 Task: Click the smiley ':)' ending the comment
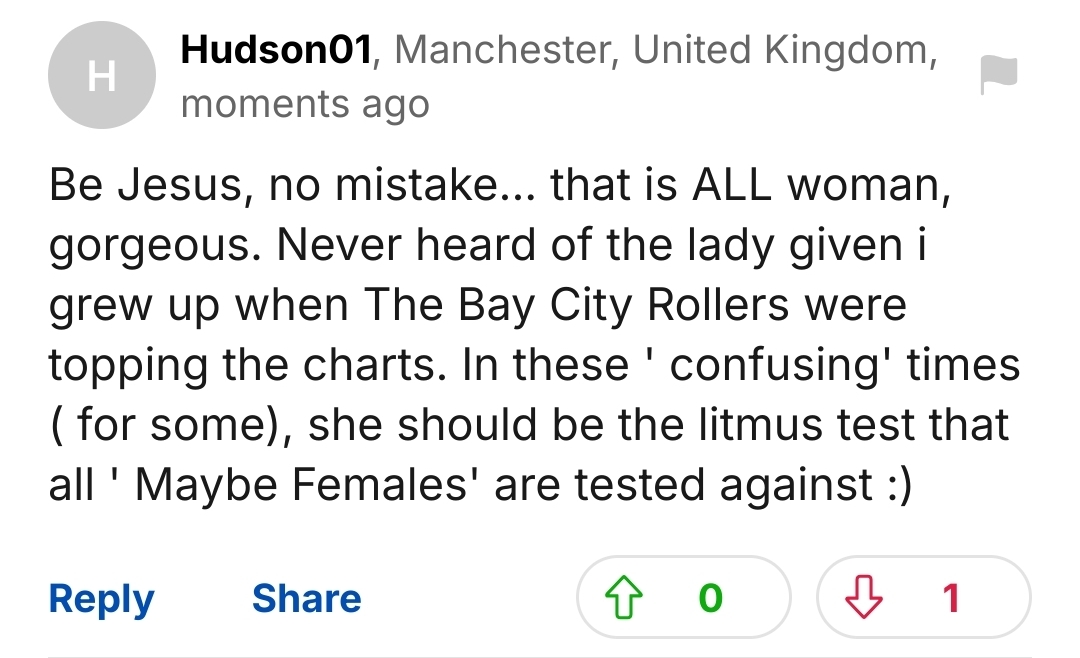[x=900, y=485]
